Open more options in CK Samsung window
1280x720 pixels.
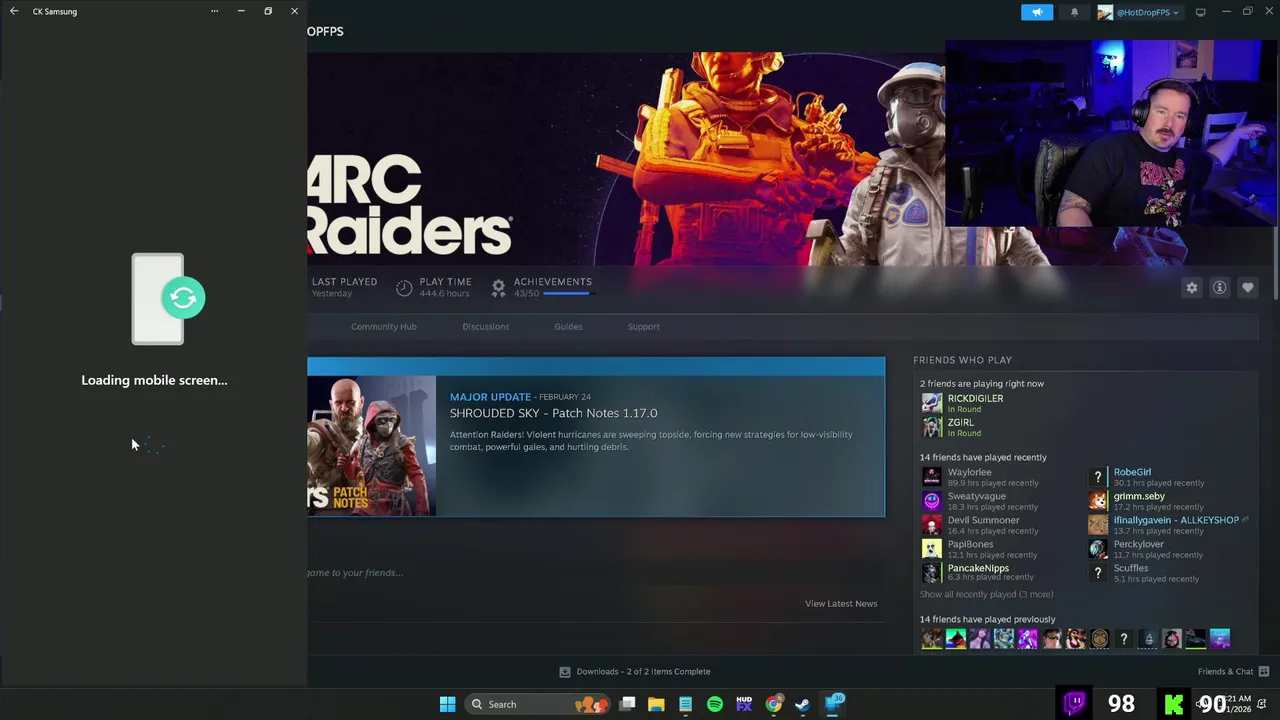click(214, 11)
